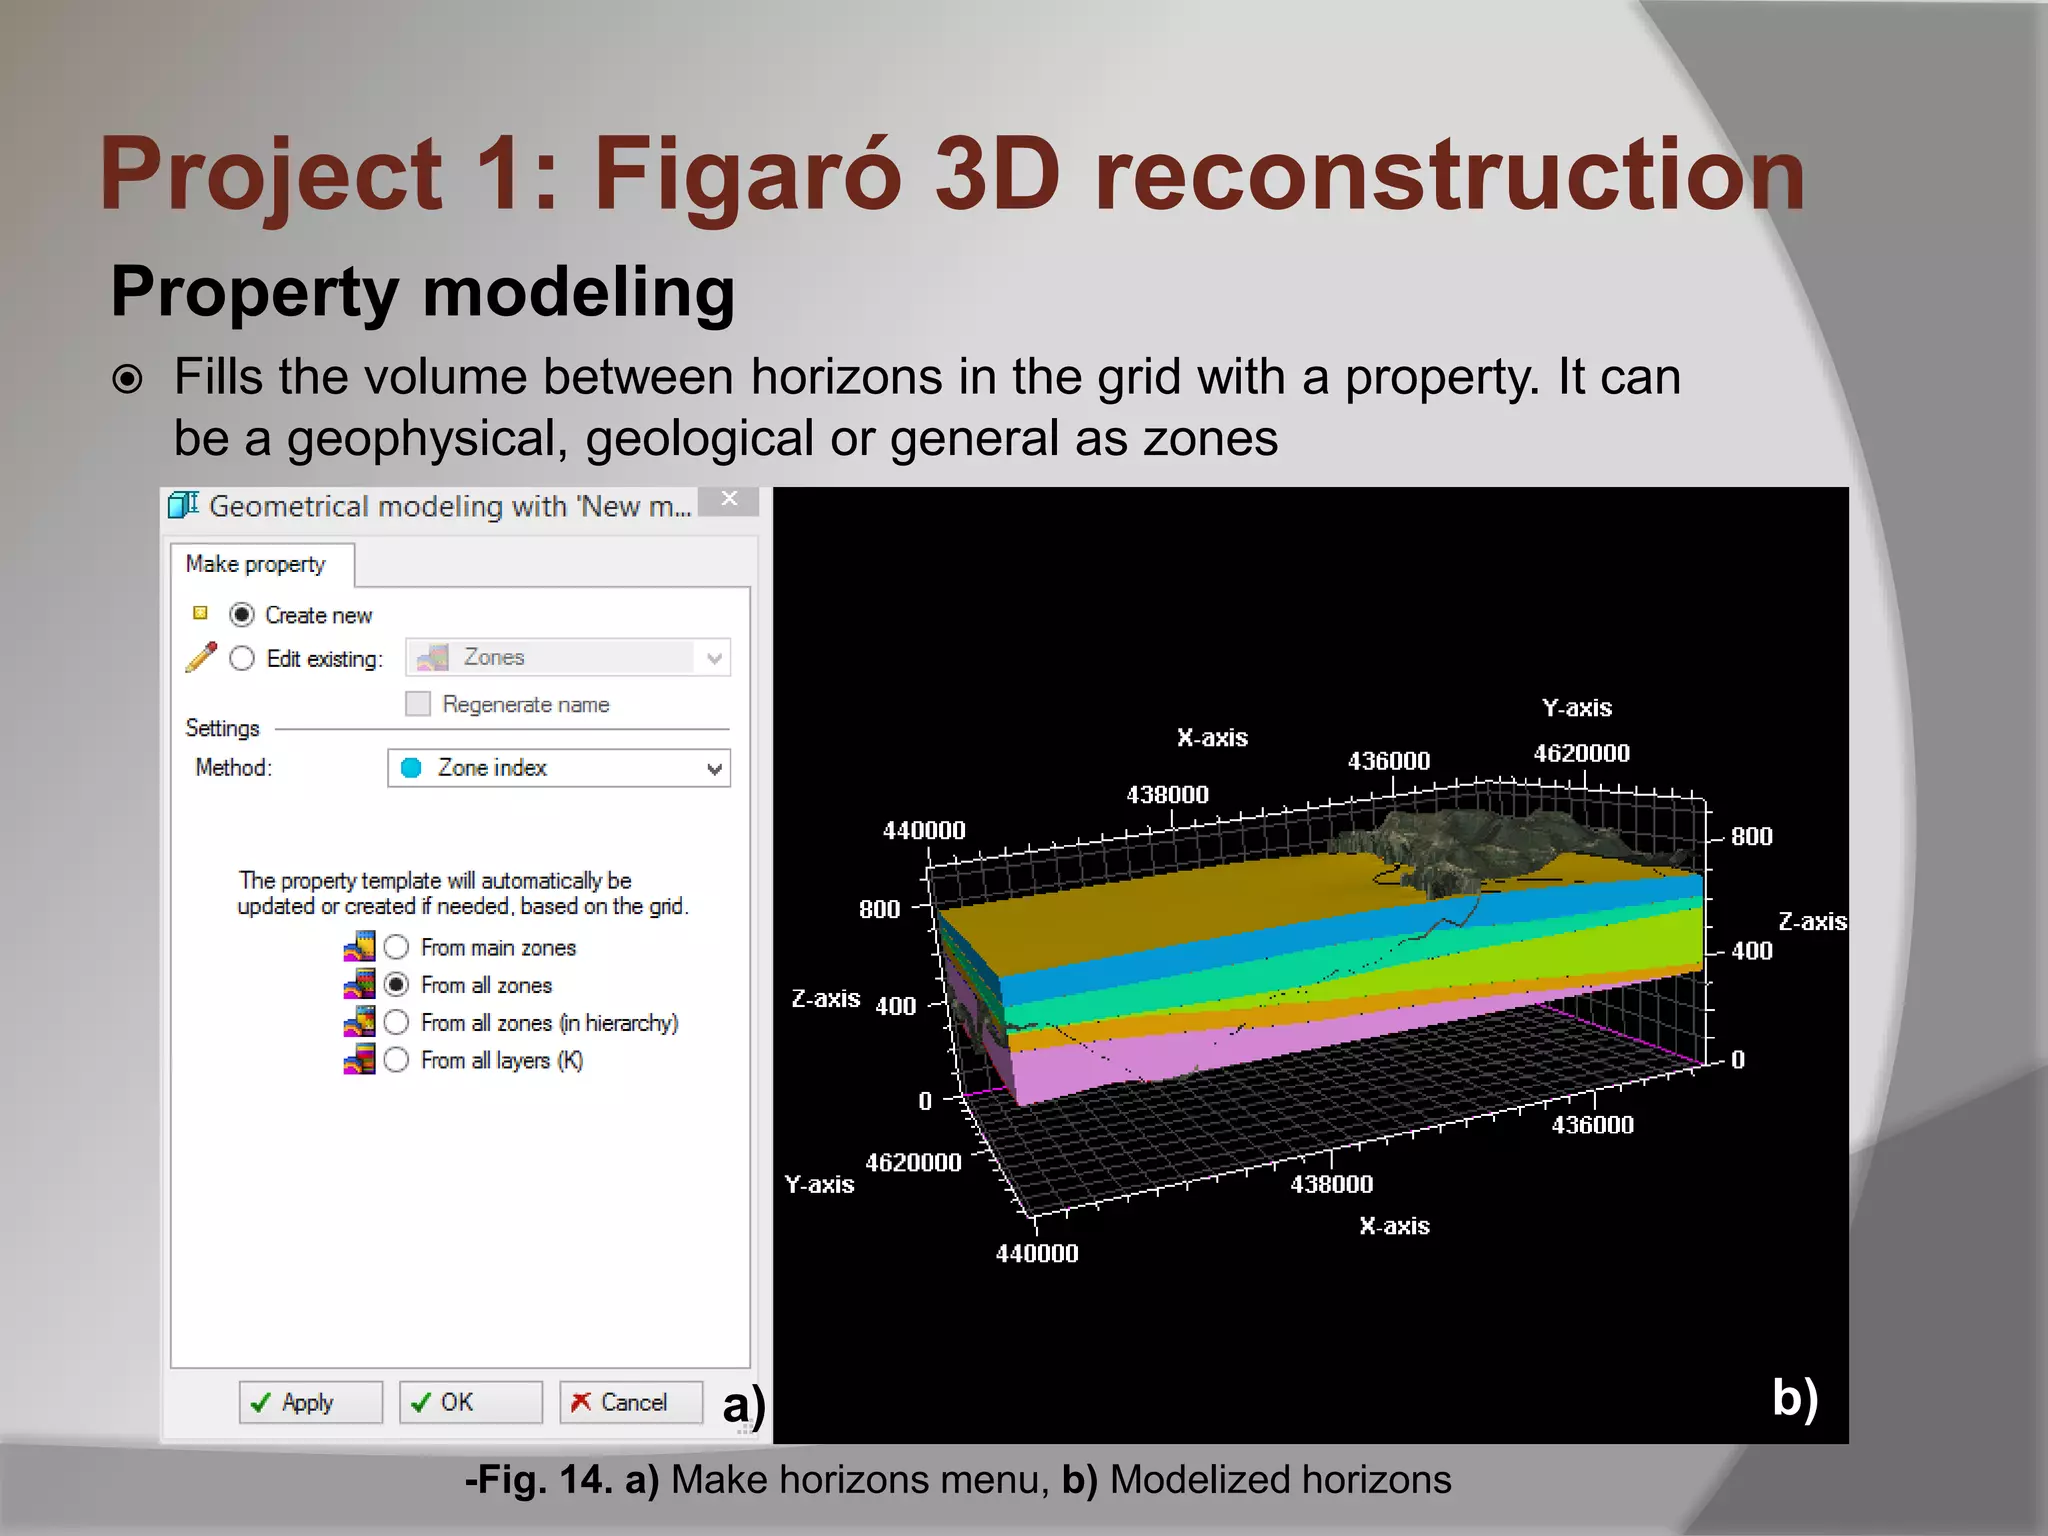This screenshot has height=1536, width=2048.
Task: Click the Cancel button
Action: (x=631, y=1402)
